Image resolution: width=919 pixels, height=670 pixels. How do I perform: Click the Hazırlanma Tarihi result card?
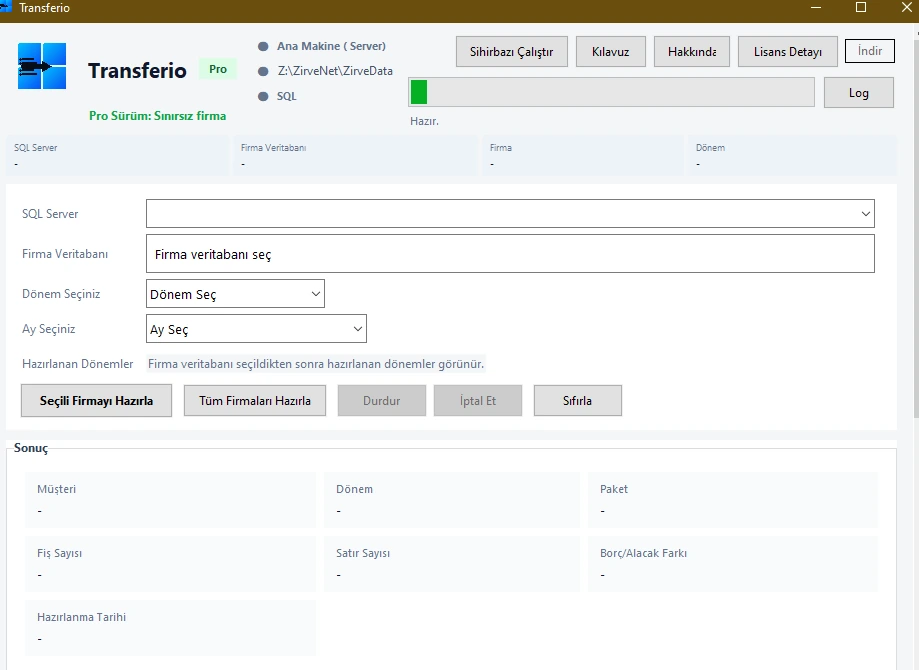click(x=171, y=628)
